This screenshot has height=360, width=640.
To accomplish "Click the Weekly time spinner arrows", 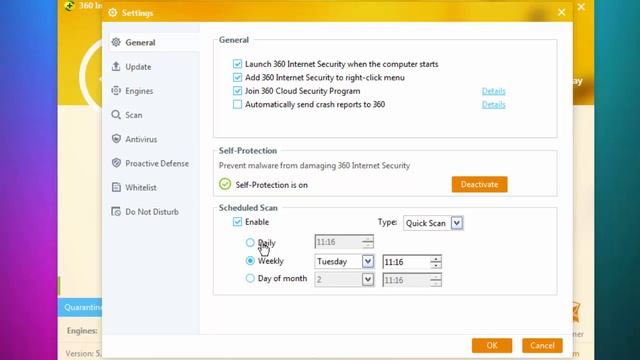I will click(436, 262).
